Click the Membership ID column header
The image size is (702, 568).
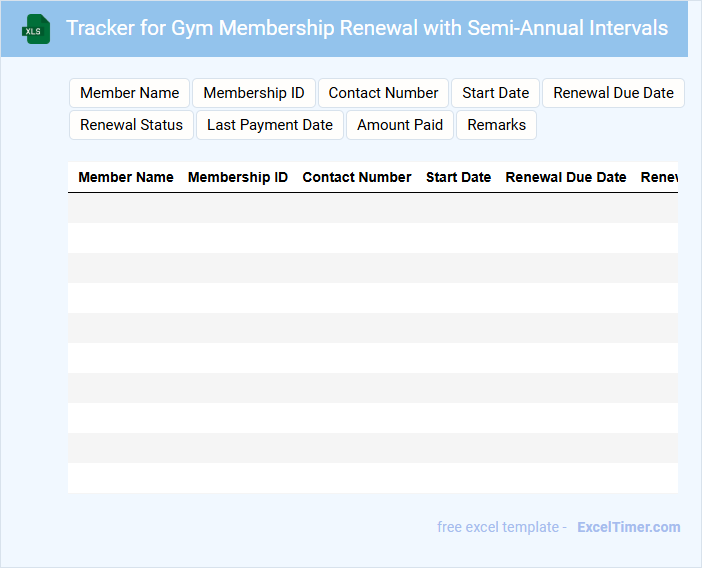click(x=238, y=177)
